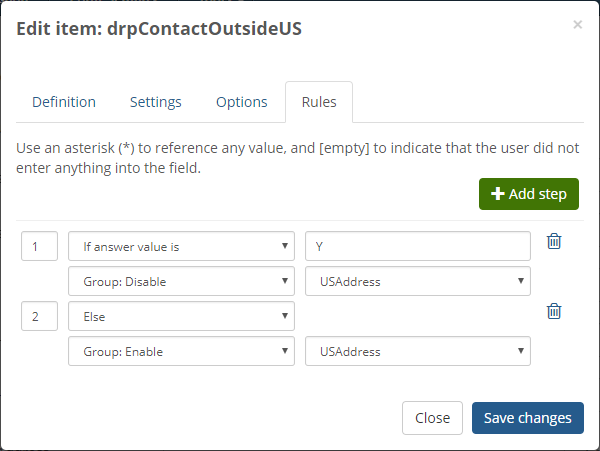Switch to the Definition tab
The height and width of the screenshot is (451, 600).
click(64, 102)
